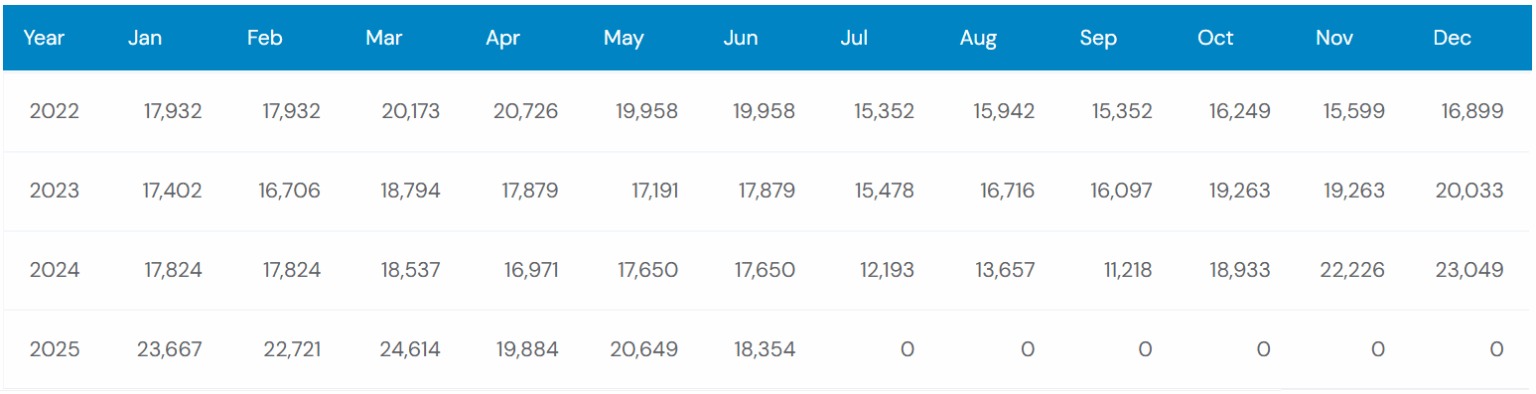1536x394 pixels.
Task: Click the 22,226 value in November 2024
Action: tap(1351, 270)
